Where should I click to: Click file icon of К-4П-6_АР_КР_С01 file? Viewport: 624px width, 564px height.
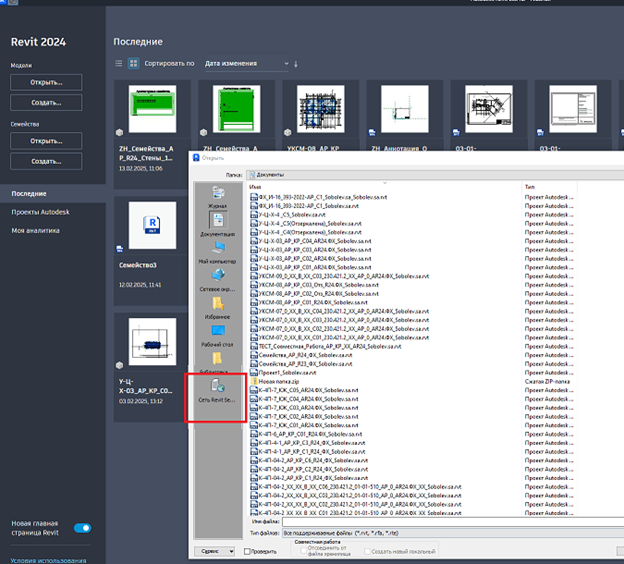coord(254,434)
